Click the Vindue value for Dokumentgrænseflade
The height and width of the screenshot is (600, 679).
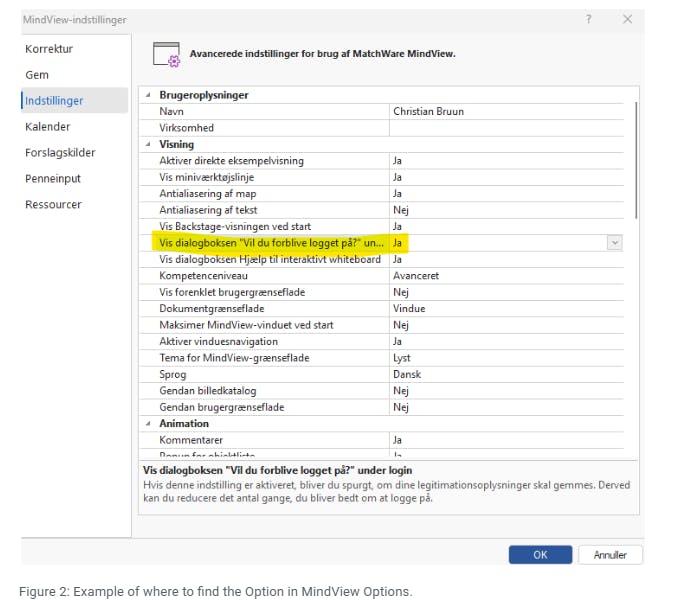pyautogui.click(x=409, y=309)
